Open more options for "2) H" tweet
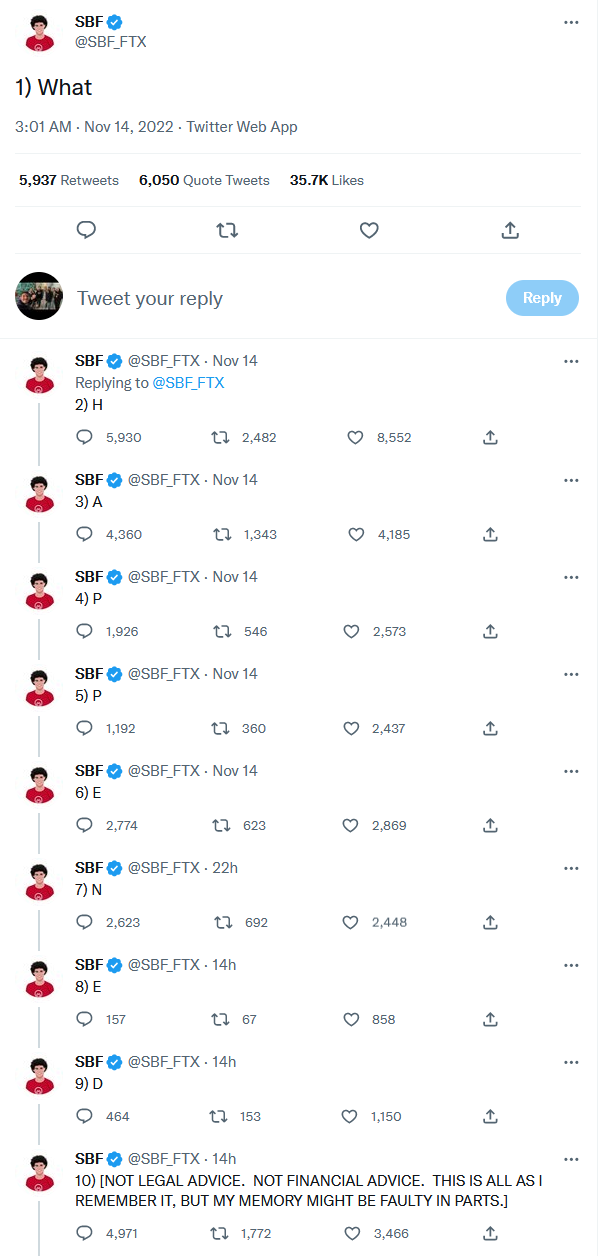 (x=571, y=360)
